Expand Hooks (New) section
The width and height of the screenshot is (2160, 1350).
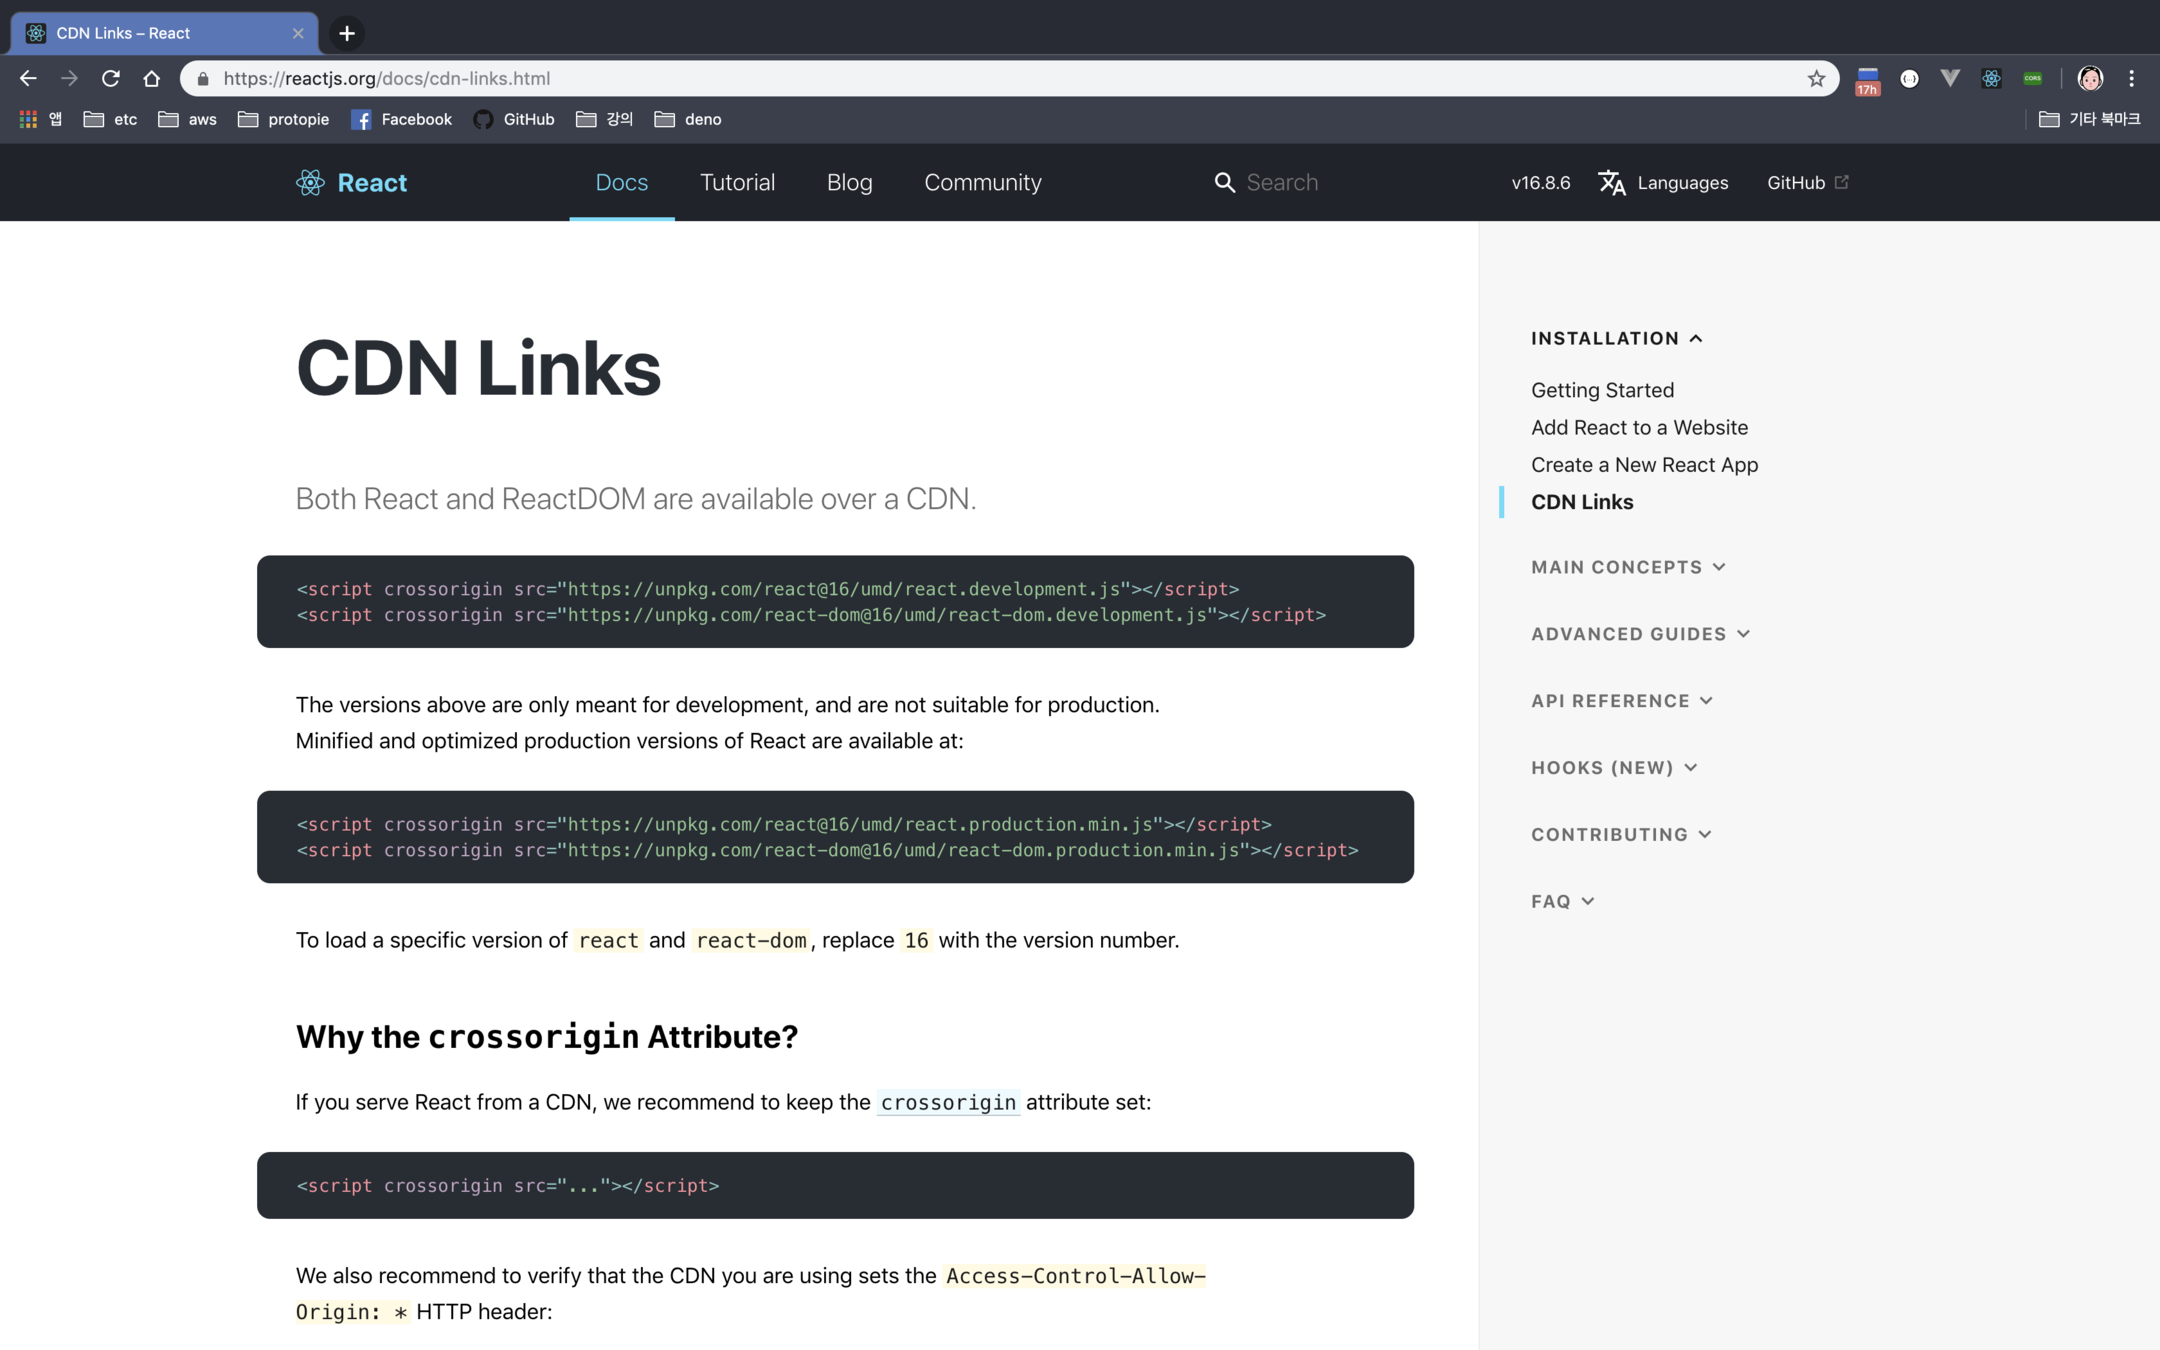(1613, 768)
